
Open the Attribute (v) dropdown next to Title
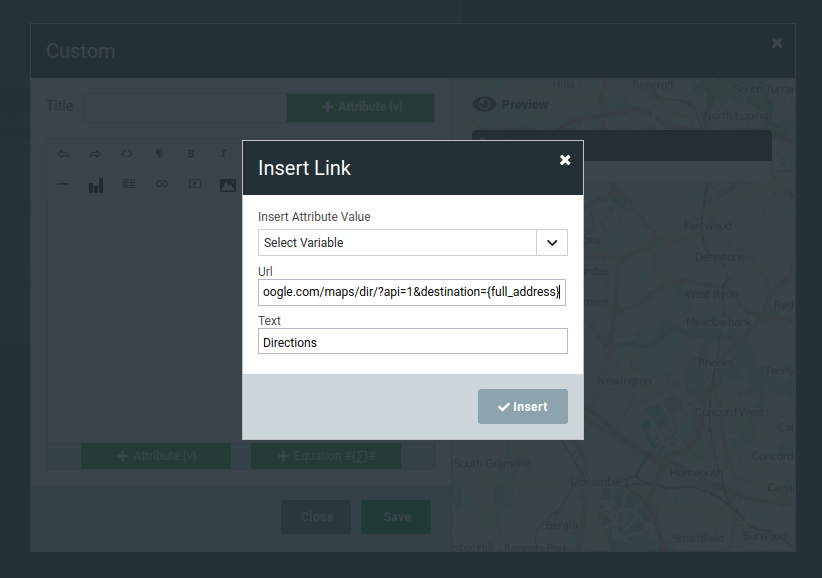pos(360,107)
